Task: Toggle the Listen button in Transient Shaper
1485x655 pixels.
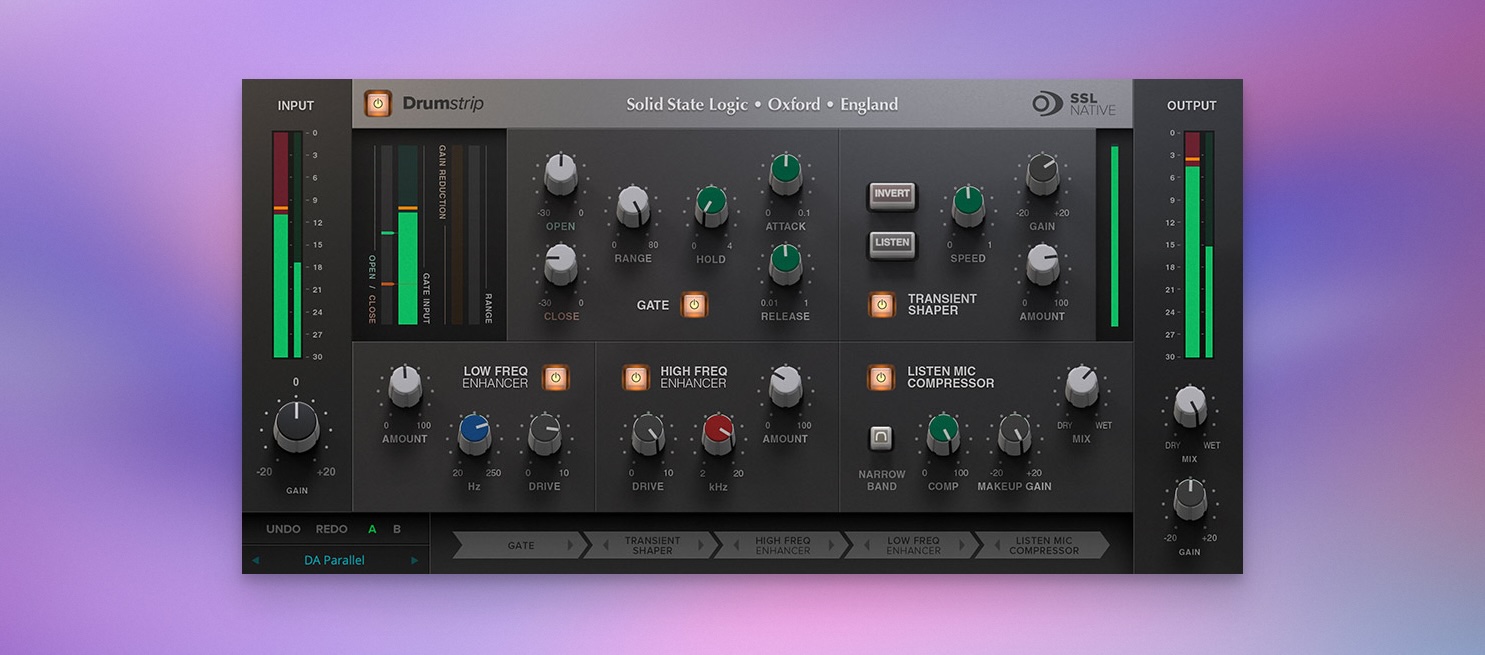Action: pyautogui.click(x=892, y=243)
